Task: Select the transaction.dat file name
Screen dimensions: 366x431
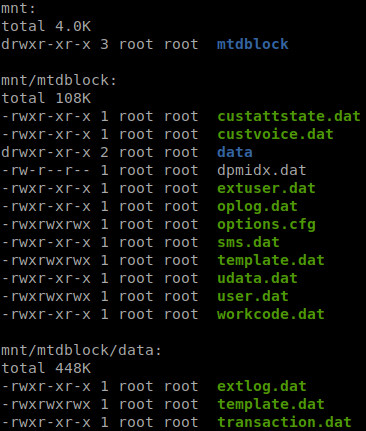Action: click(284, 422)
